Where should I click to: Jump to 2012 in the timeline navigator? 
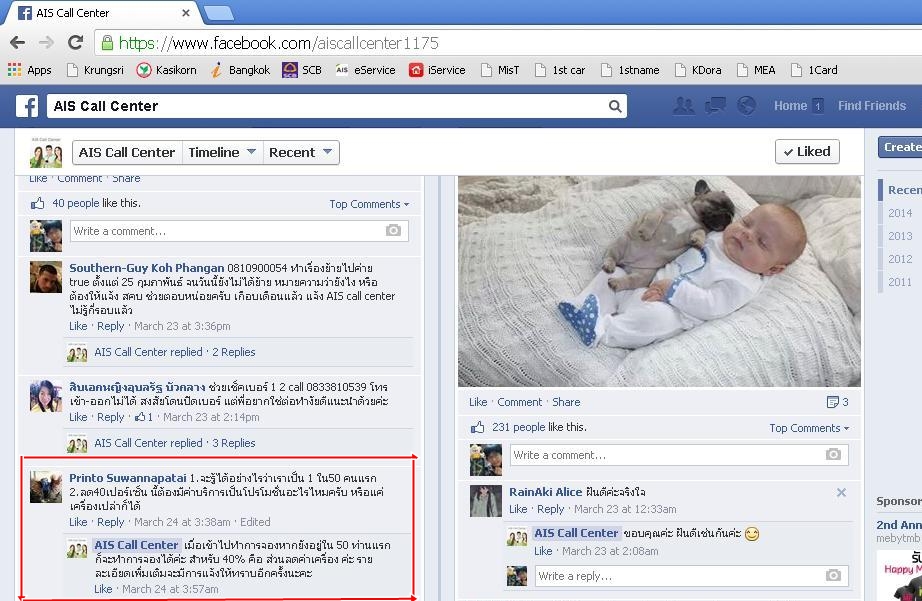click(x=900, y=259)
